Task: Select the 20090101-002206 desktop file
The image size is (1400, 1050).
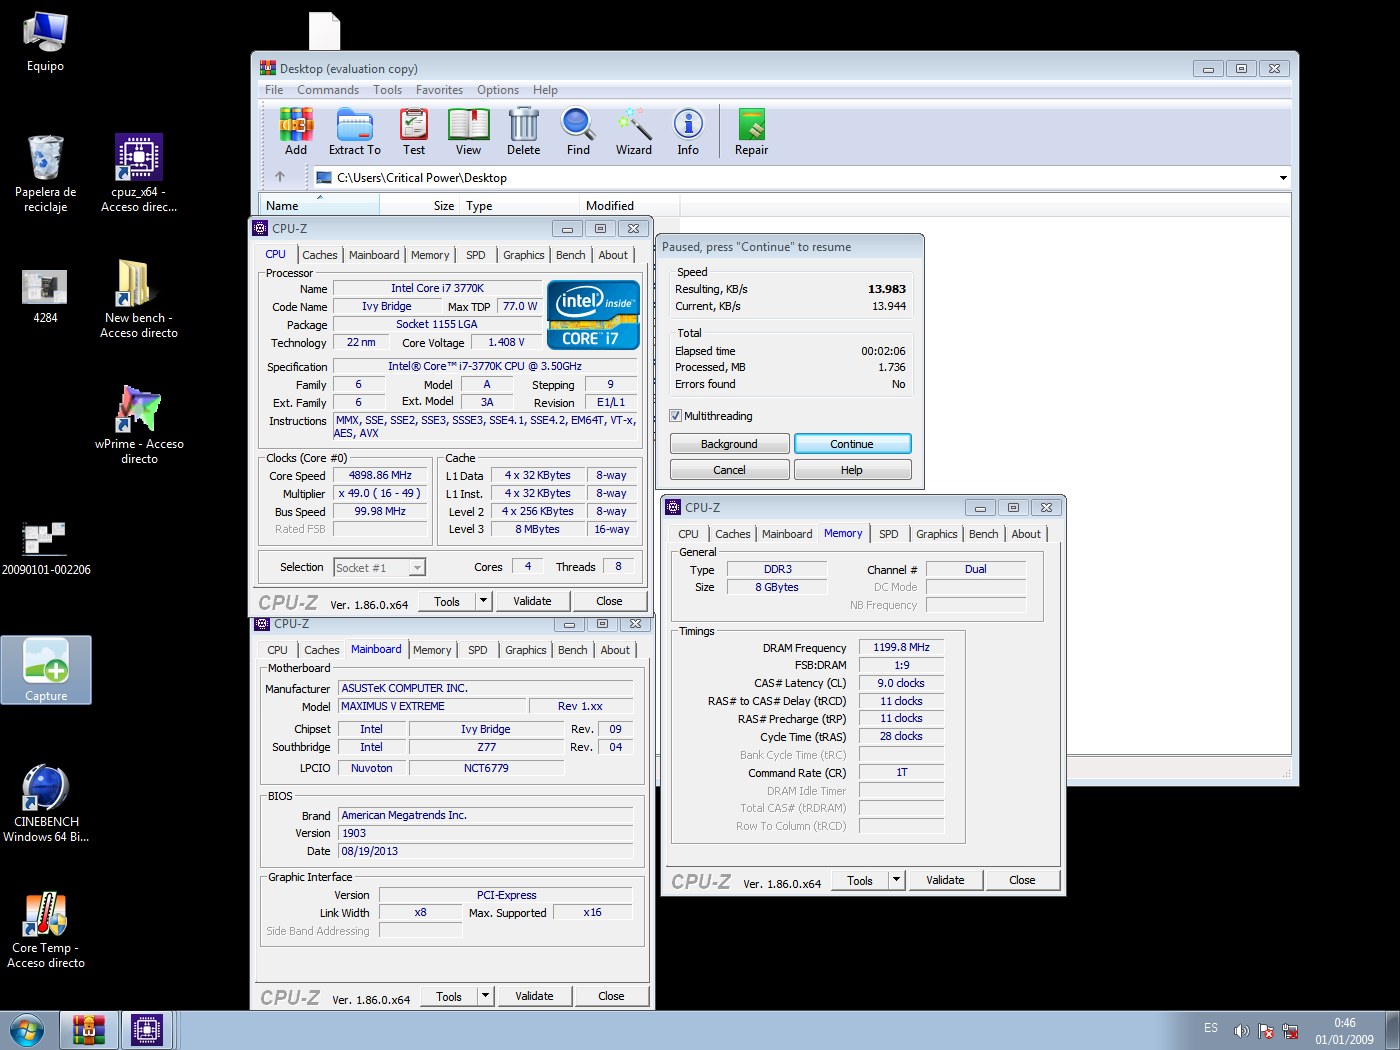Action: (46, 549)
